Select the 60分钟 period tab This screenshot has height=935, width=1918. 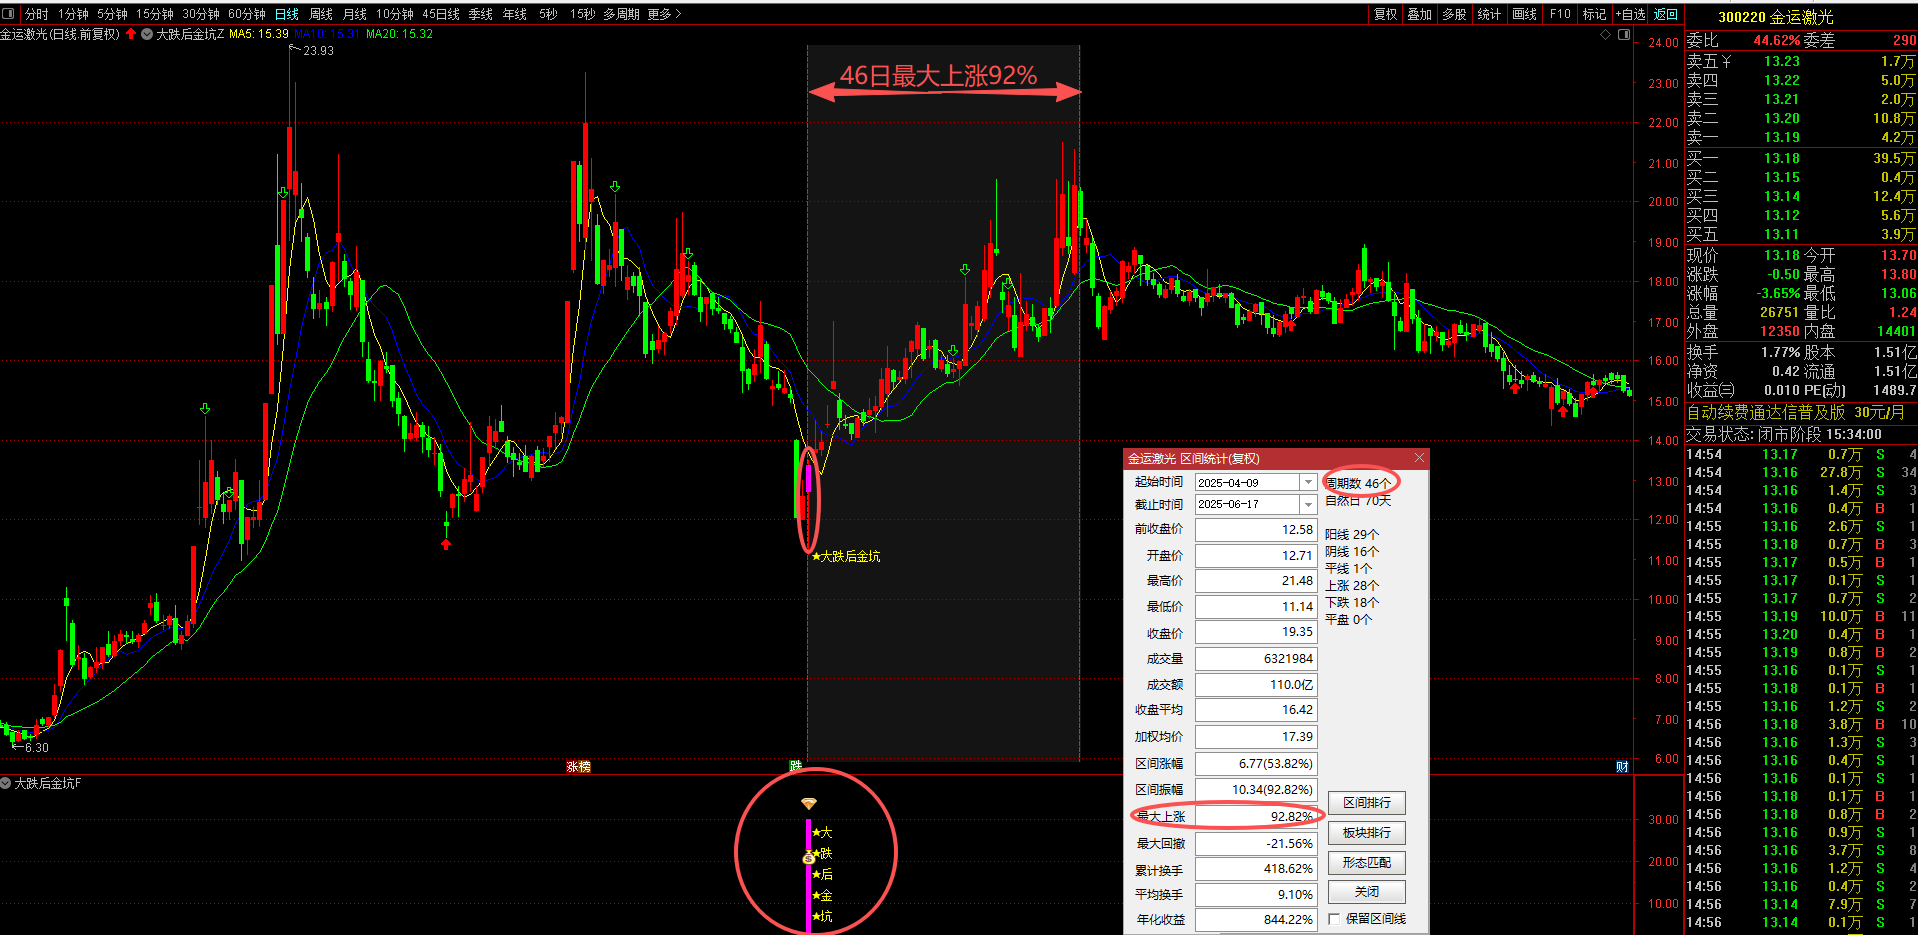pos(247,14)
